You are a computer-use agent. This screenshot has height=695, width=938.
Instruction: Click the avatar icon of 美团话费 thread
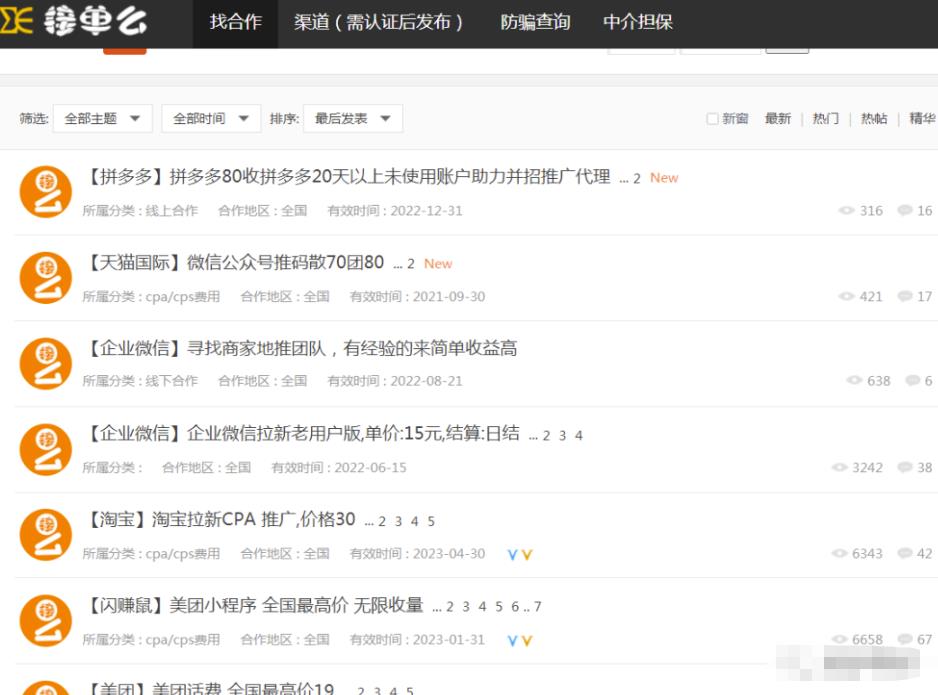pyautogui.click(x=44, y=689)
